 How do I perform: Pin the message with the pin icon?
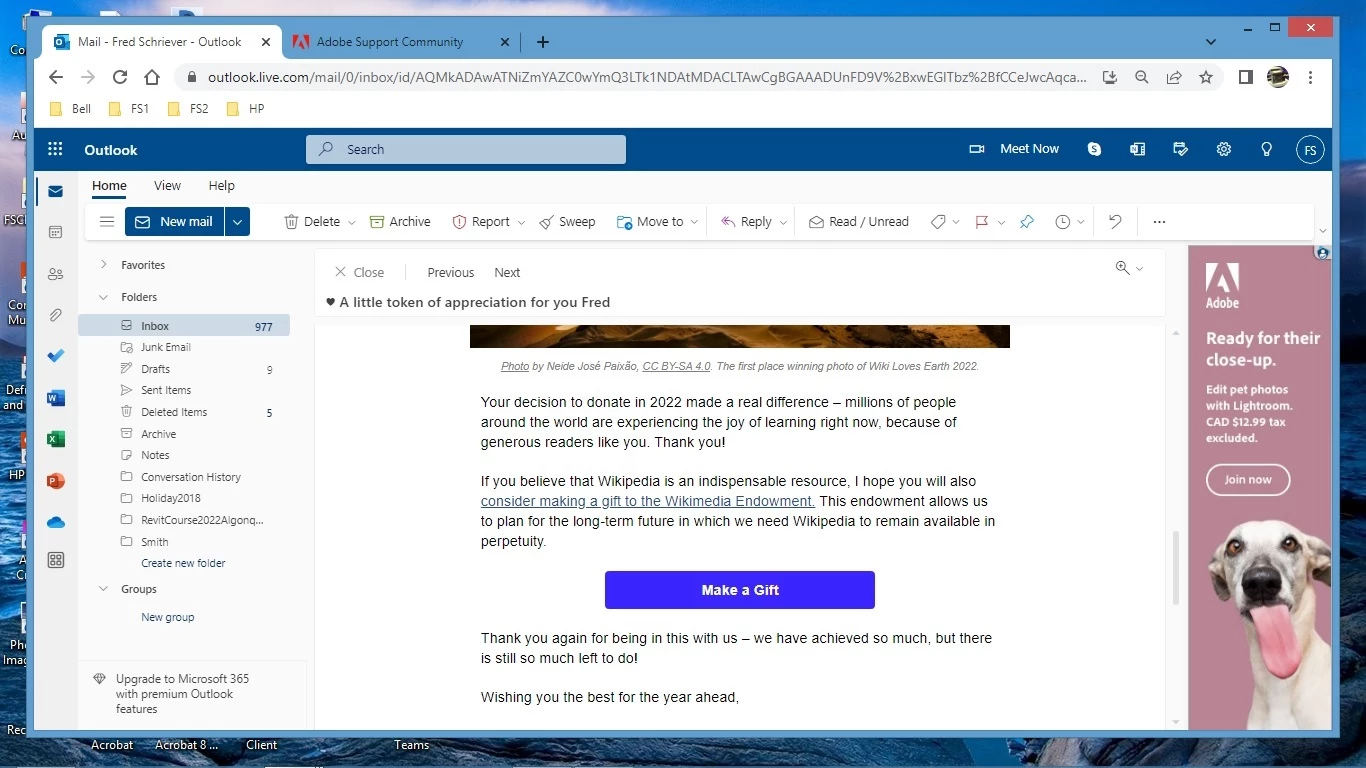[x=1026, y=222]
